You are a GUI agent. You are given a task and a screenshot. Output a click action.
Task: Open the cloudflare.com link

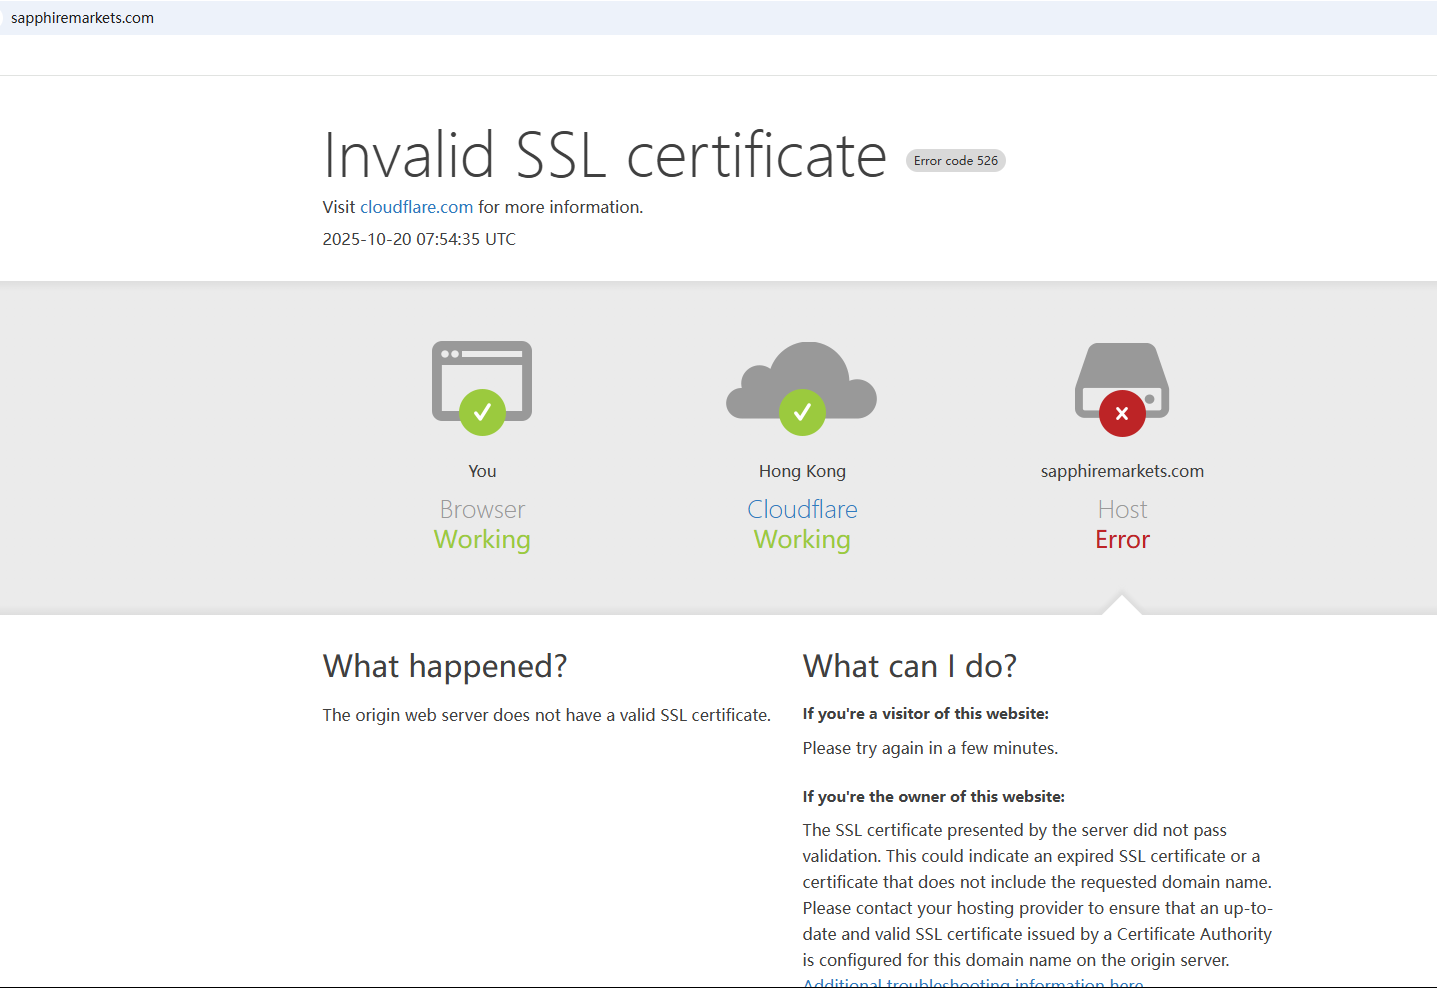coord(416,207)
